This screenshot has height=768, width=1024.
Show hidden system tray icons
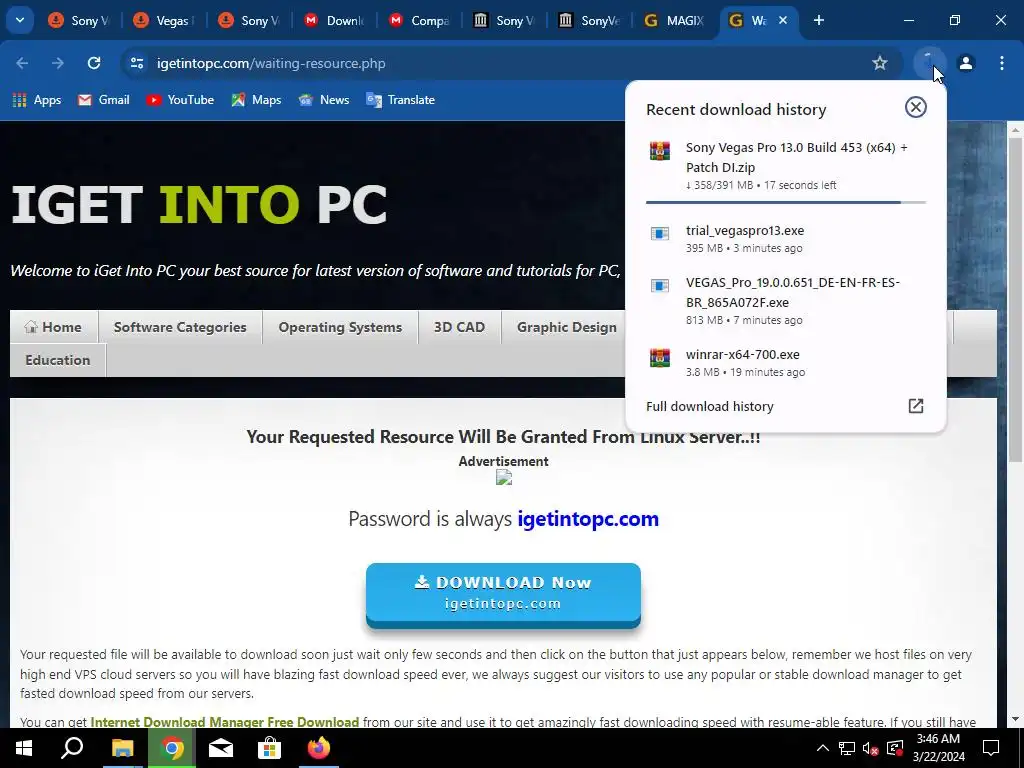823,748
